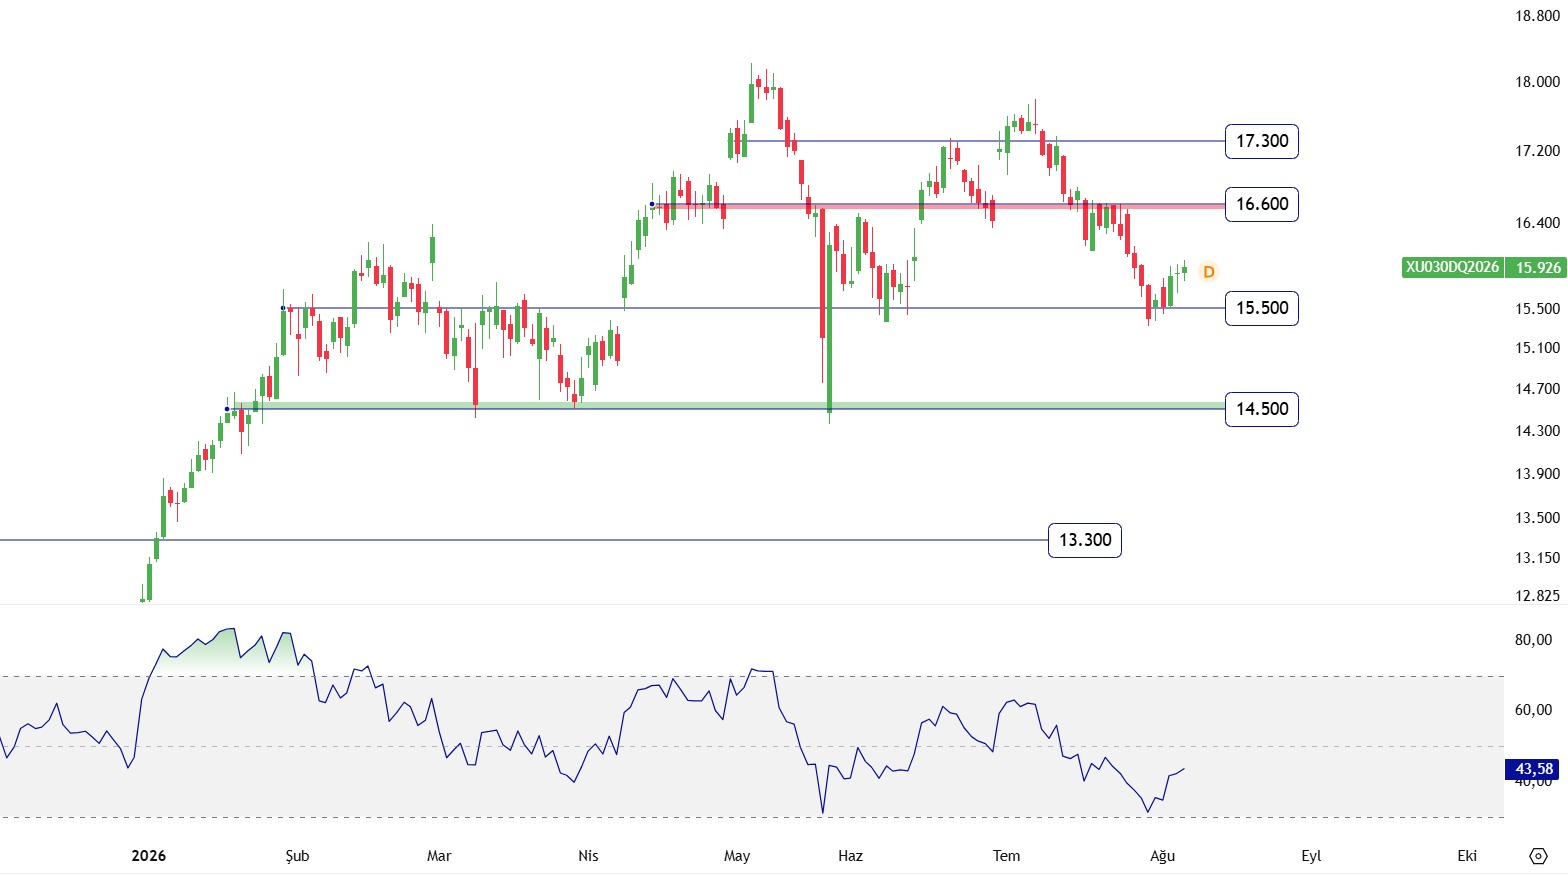
Task: Click the Tem month label
Action: point(1006,856)
